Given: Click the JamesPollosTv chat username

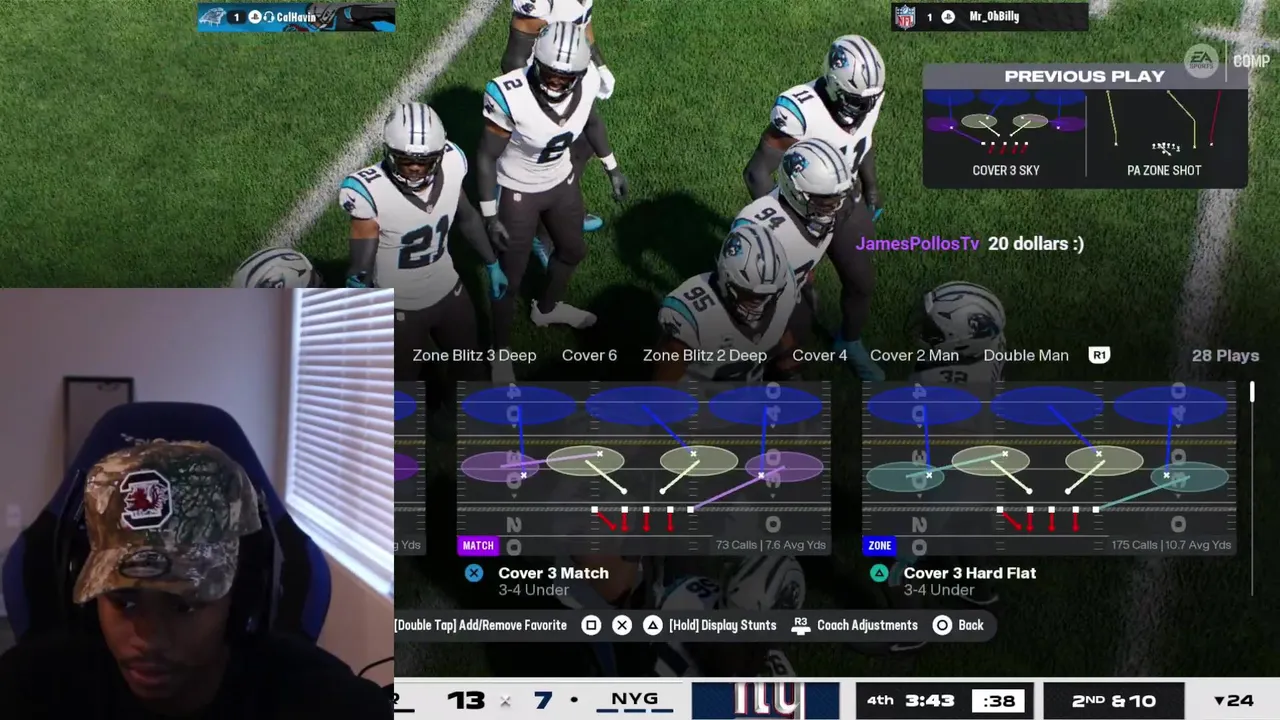Looking at the screenshot, I should [917, 243].
